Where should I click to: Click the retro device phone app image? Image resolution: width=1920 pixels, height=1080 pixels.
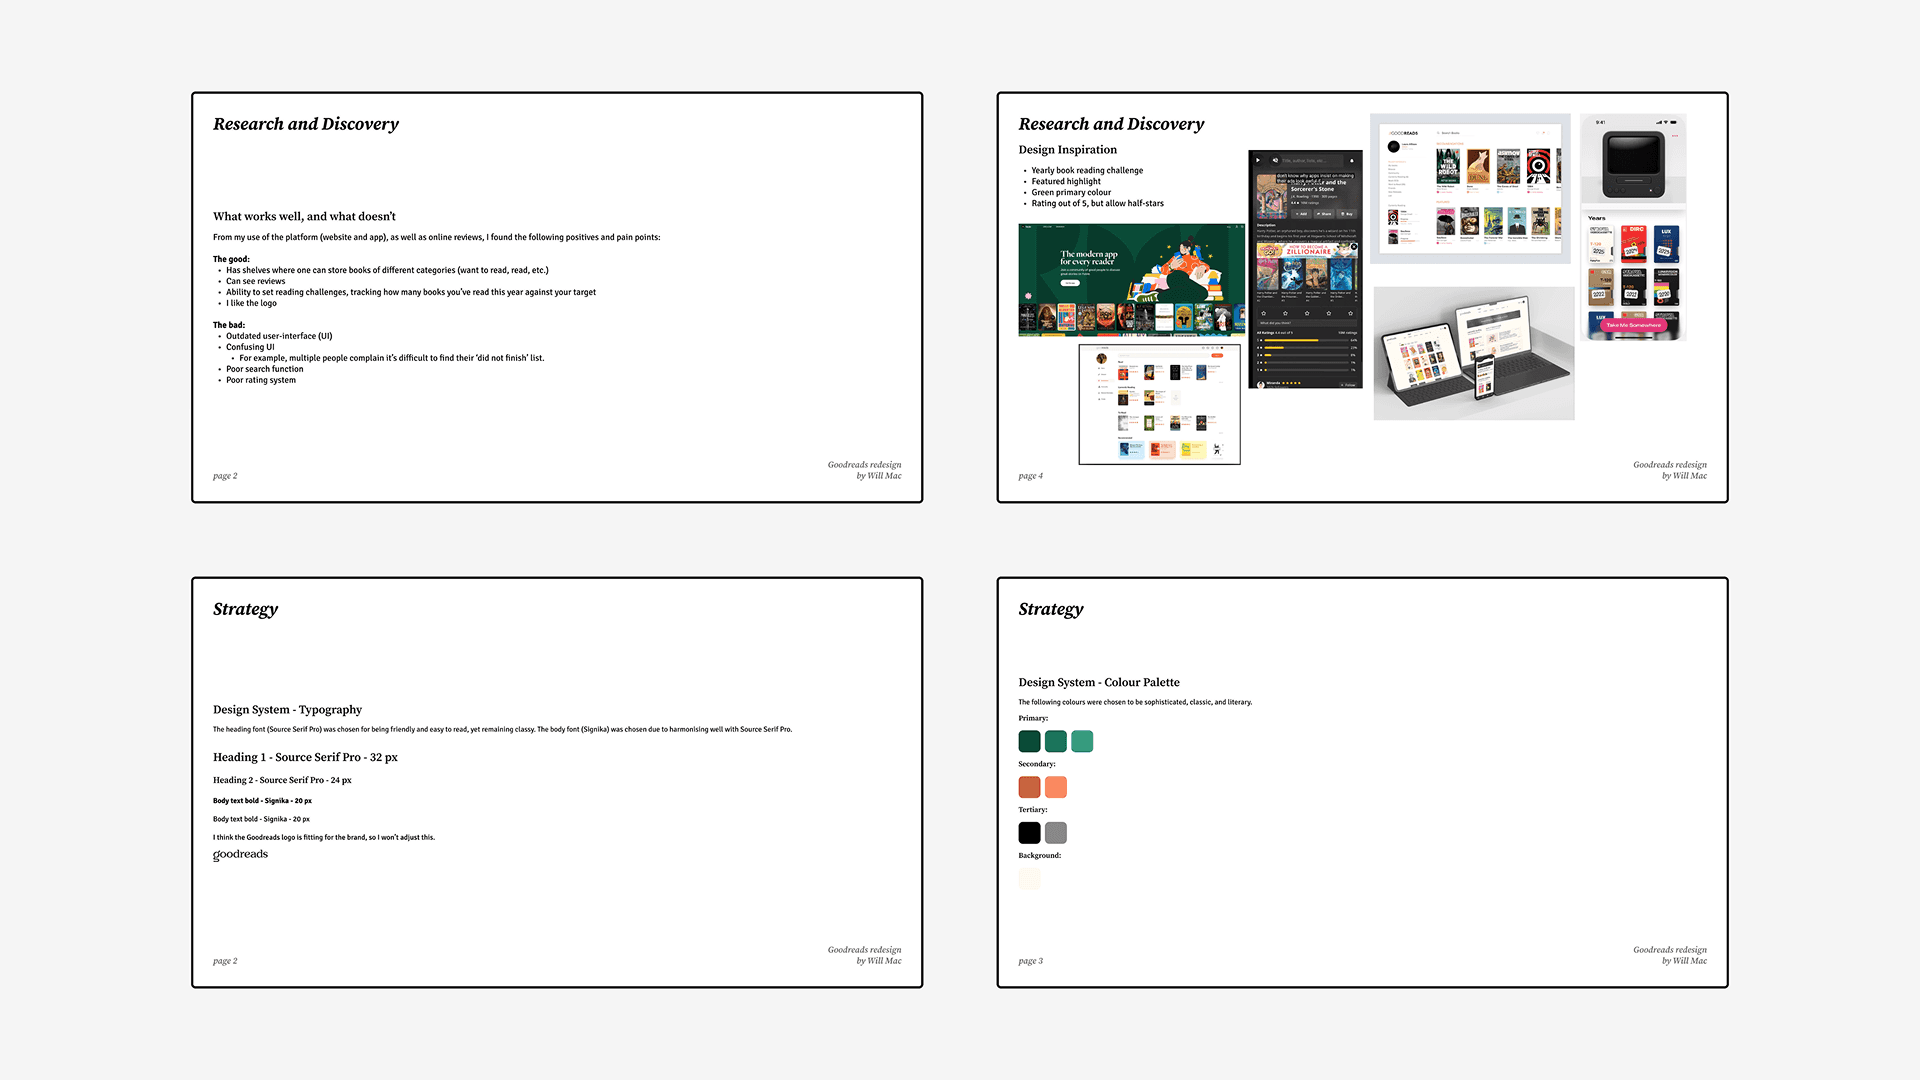click(1633, 227)
